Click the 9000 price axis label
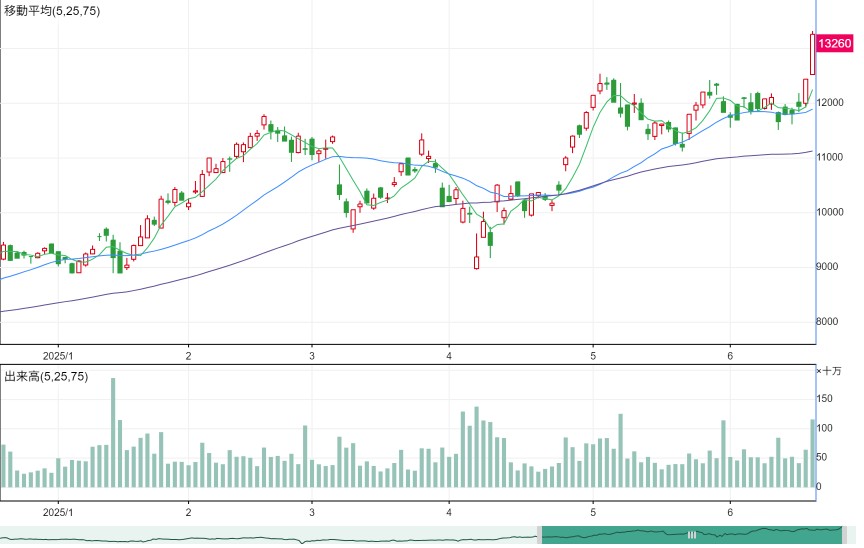Viewport: 864px width, 548px height. click(827, 267)
